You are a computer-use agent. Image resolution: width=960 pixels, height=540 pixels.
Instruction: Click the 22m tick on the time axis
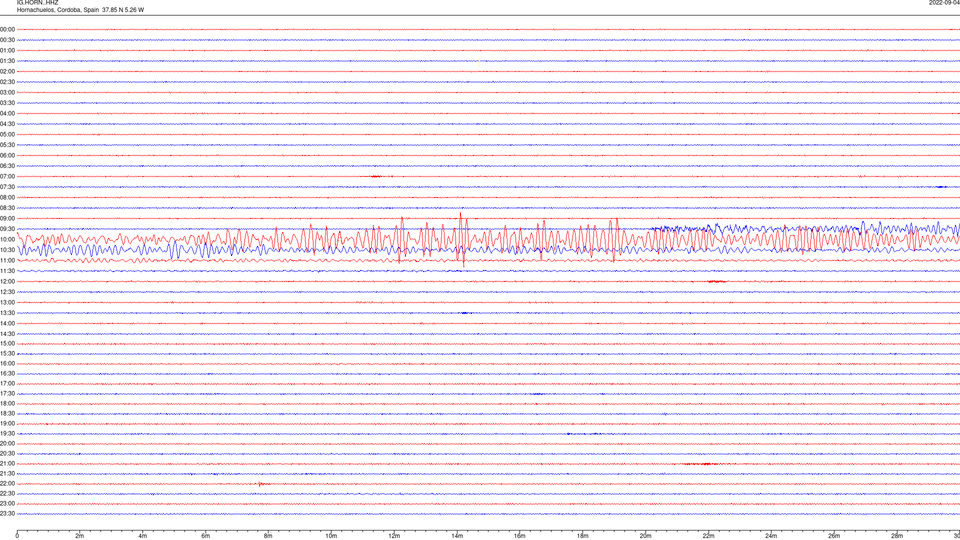[708, 536]
